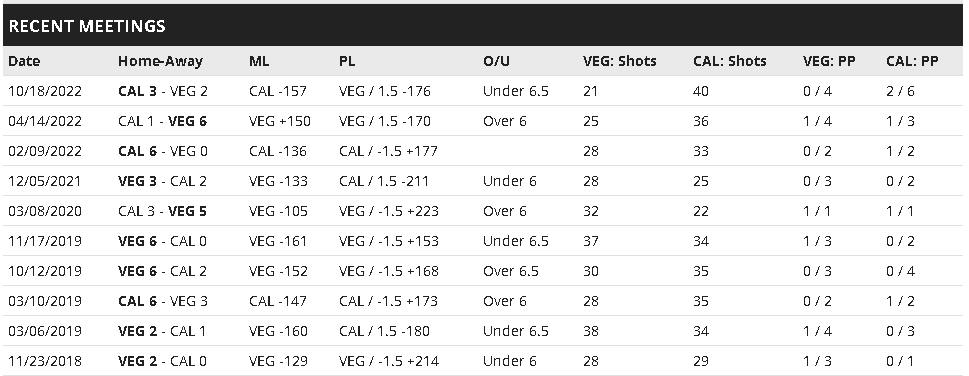Click the CAL -147 moneyline entry
969x376 pixels.
278,301
